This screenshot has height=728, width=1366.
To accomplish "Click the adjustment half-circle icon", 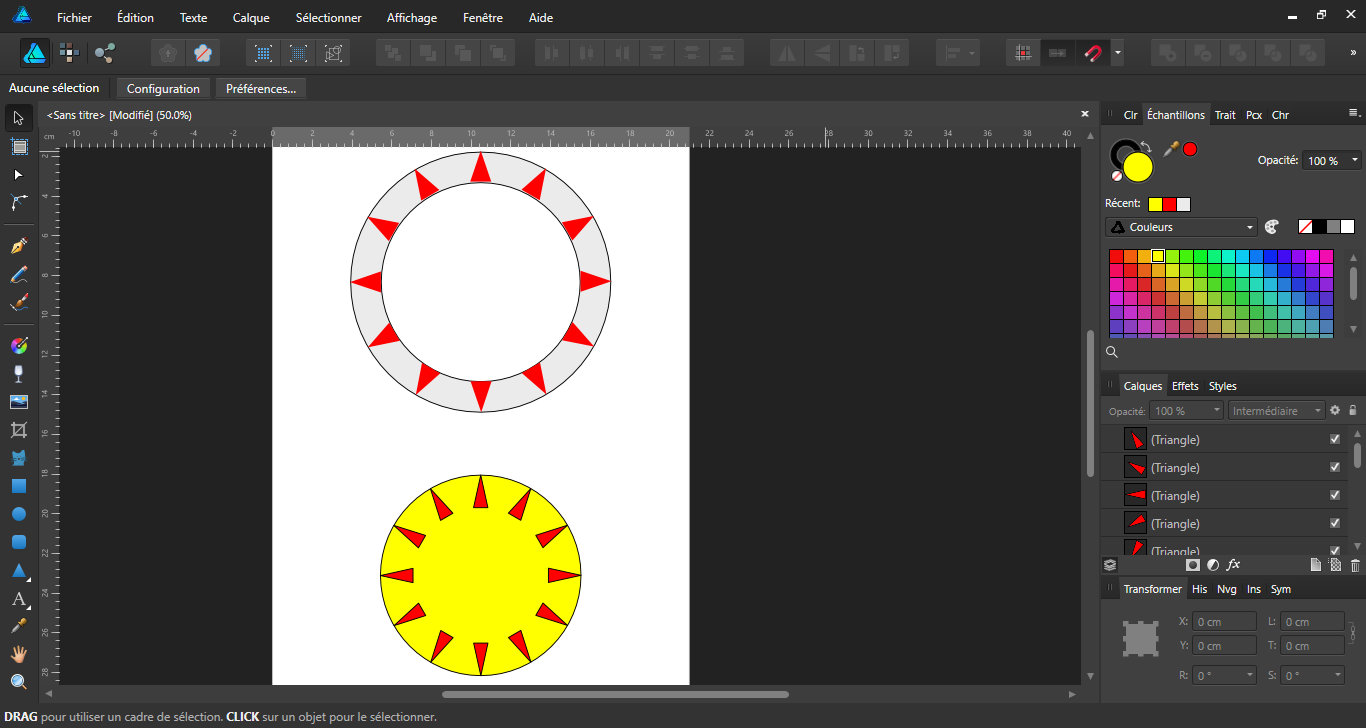I will click(1213, 565).
